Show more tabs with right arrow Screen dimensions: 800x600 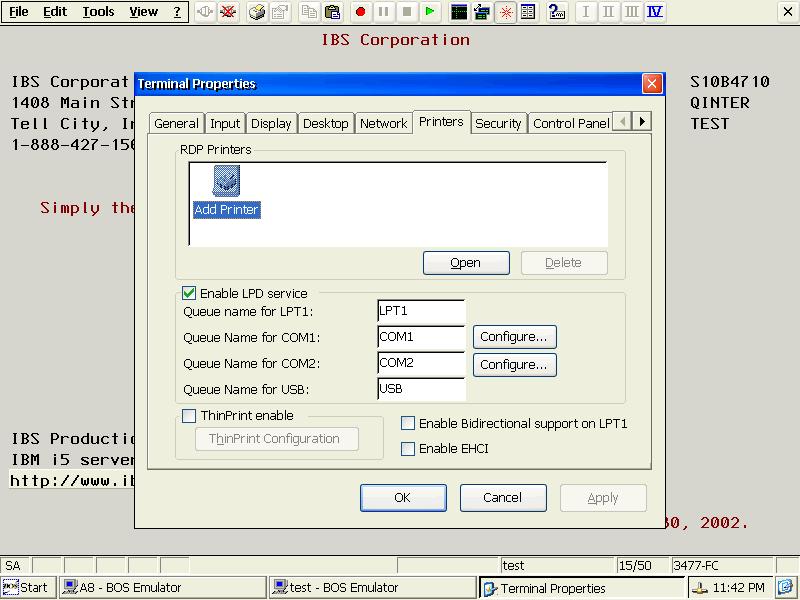pos(642,122)
